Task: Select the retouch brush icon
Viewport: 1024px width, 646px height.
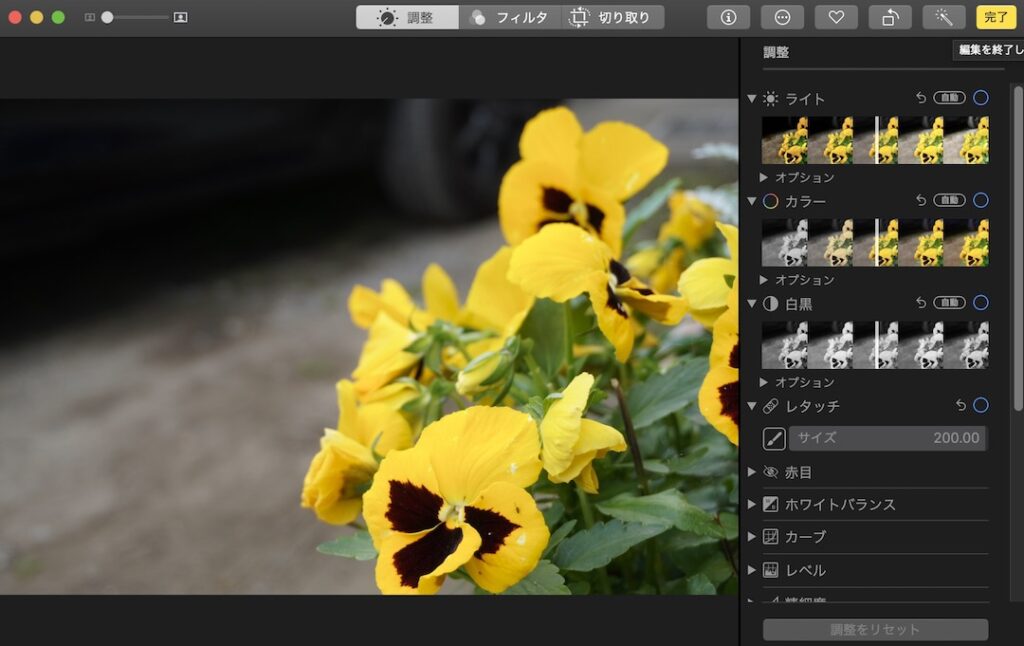Action: click(774, 438)
